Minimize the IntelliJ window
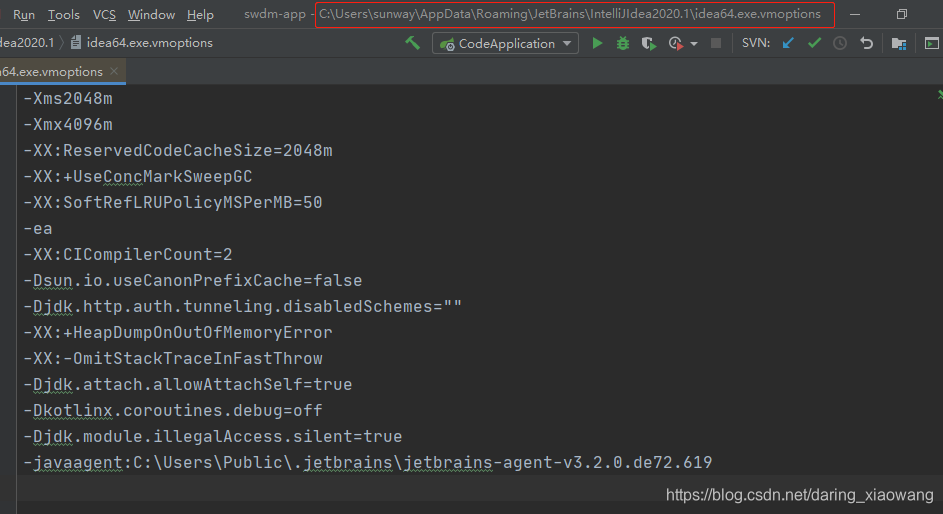The height and width of the screenshot is (514, 943). pos(855,14)
